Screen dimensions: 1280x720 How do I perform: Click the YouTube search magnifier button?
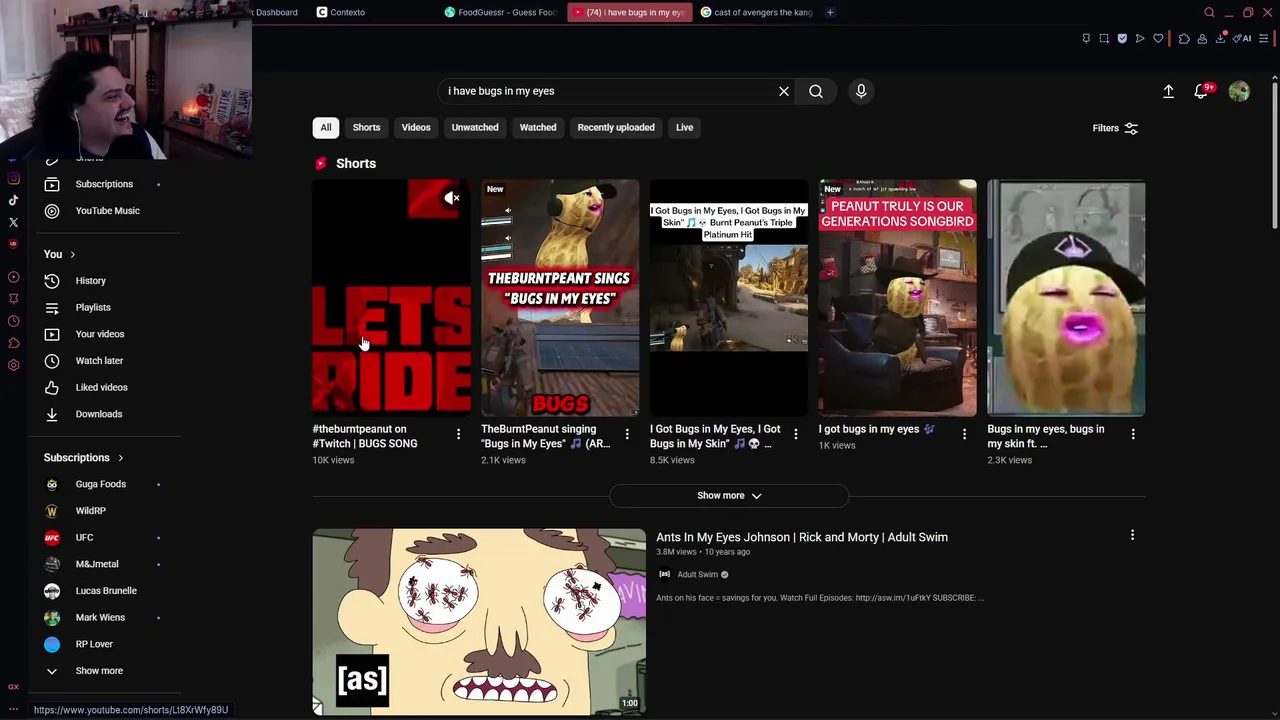click(x=816, y=91)
